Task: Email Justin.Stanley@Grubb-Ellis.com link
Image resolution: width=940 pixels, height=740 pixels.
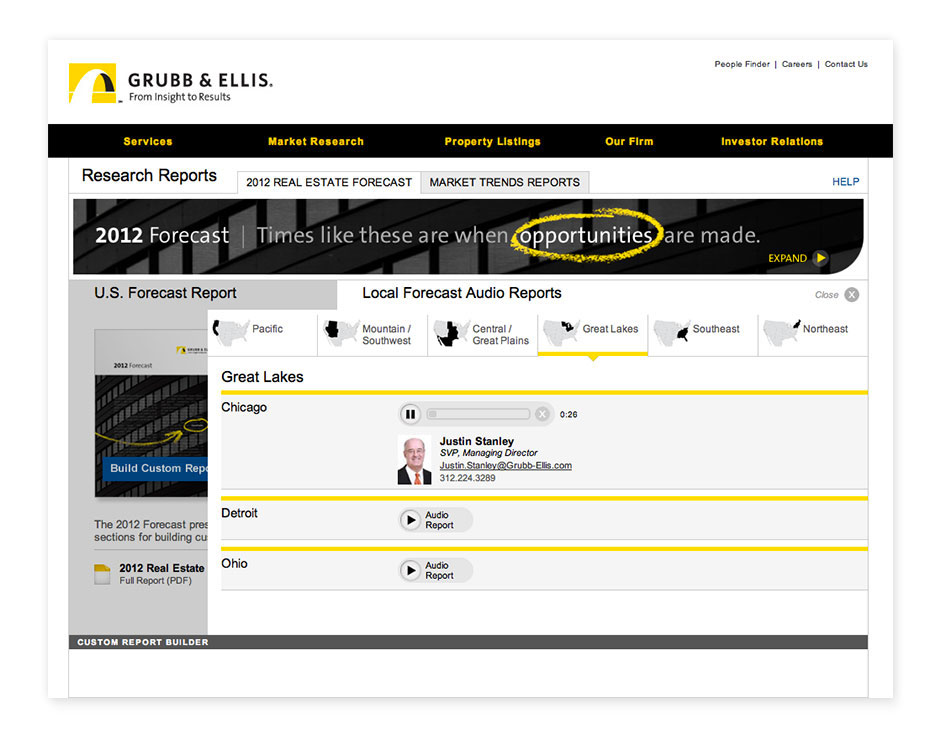Action: (x=505, y=465)
